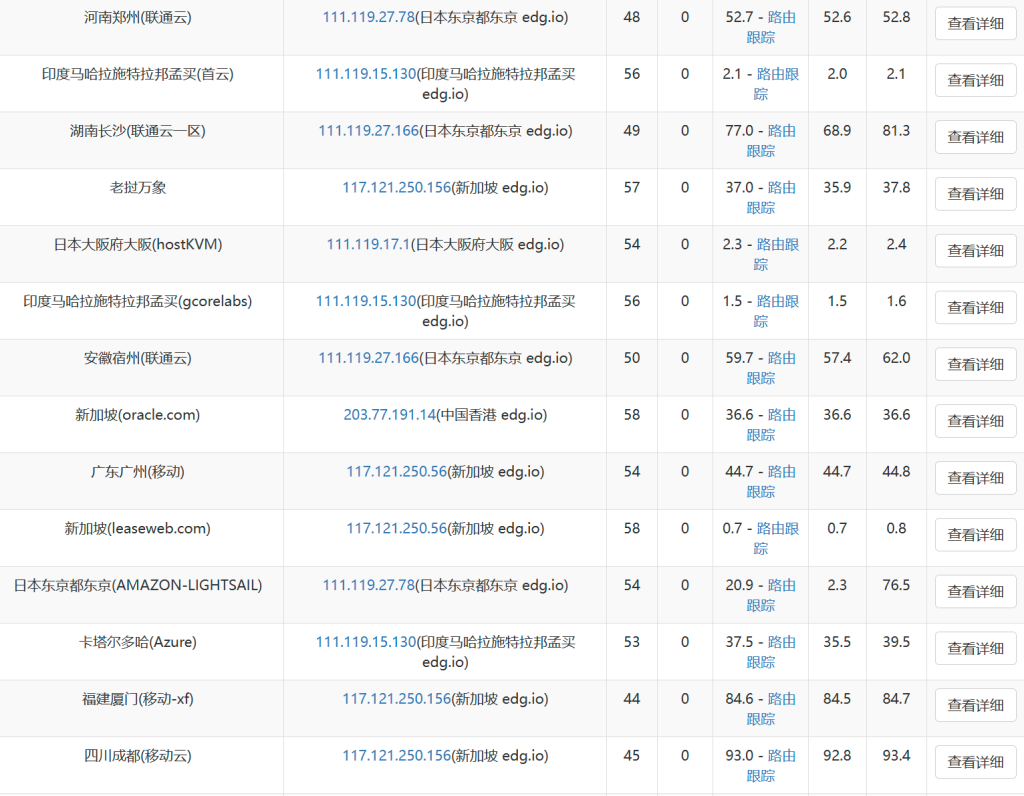Open 路由跟踪 for 日本大阪府大阪(hostKVM)
The height and width of the screenshot is (796, 1024).
[777, 245]
